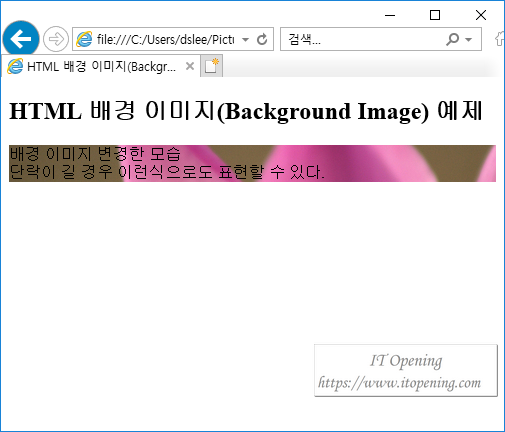This screenshot has height=432, width=505.
Task: Close the HTML 배경 이미지 tab
Action: pos(190,66)
